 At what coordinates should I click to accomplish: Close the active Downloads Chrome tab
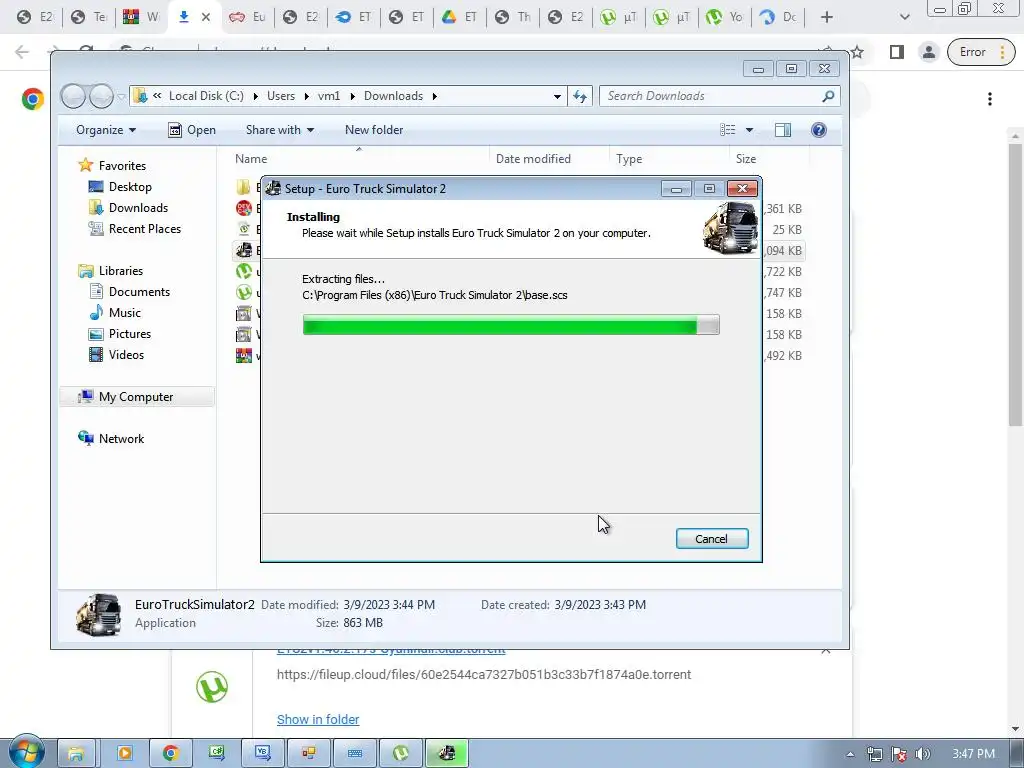point(206,17)
